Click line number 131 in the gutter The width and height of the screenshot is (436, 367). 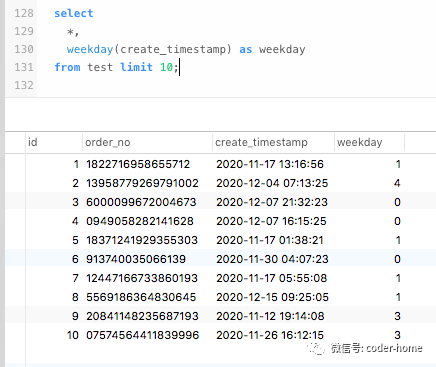[x=24, y=67]
